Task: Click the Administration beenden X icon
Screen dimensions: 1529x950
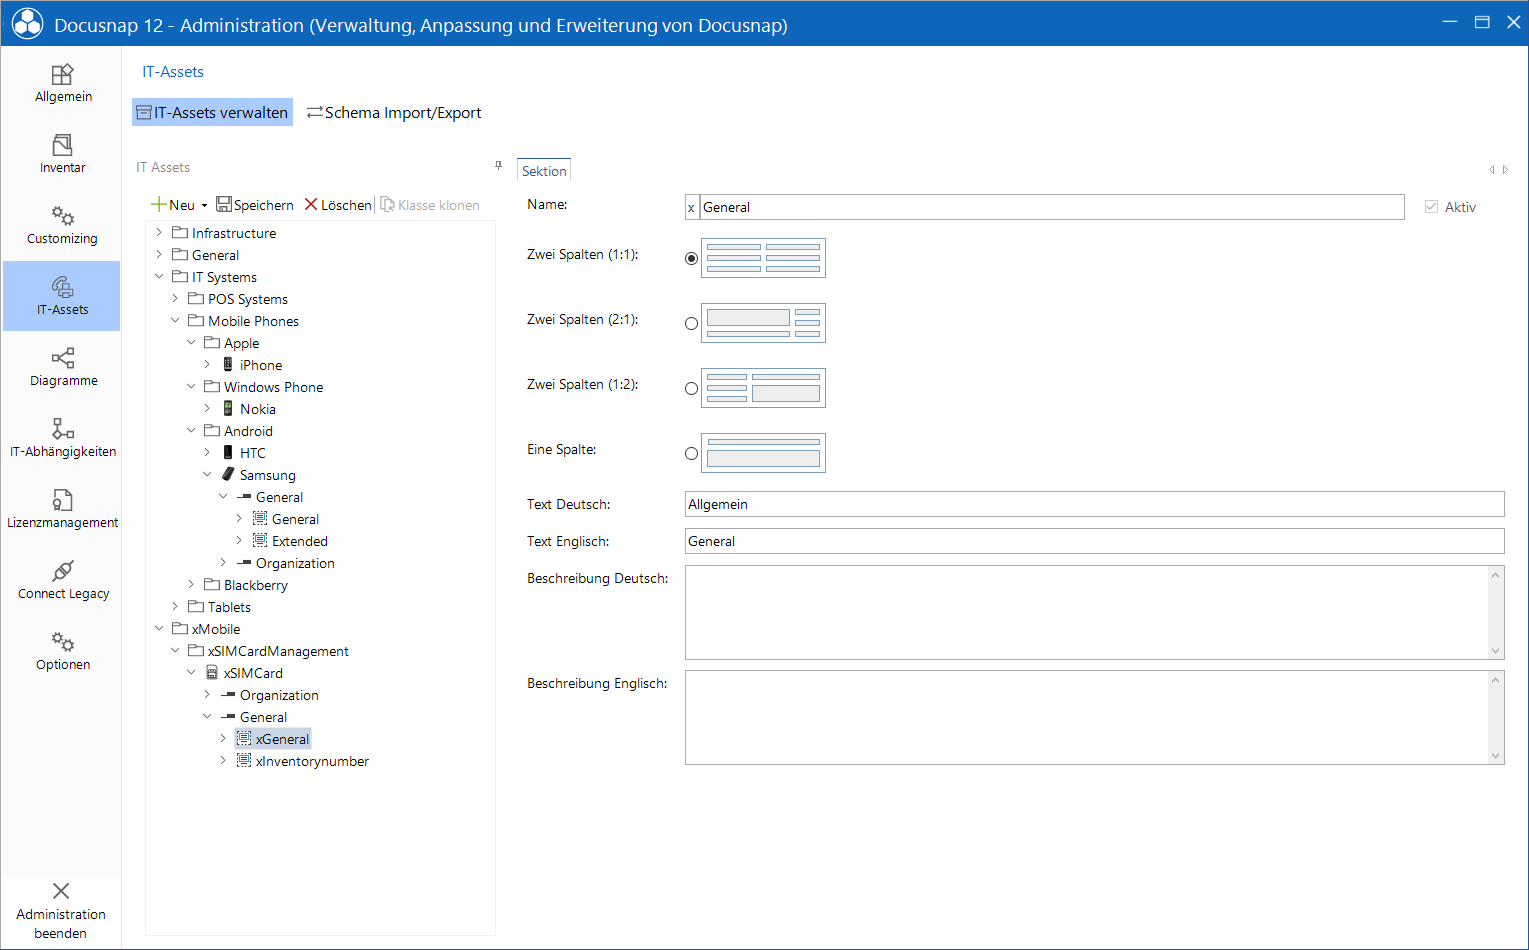Action: click(61, 891)
